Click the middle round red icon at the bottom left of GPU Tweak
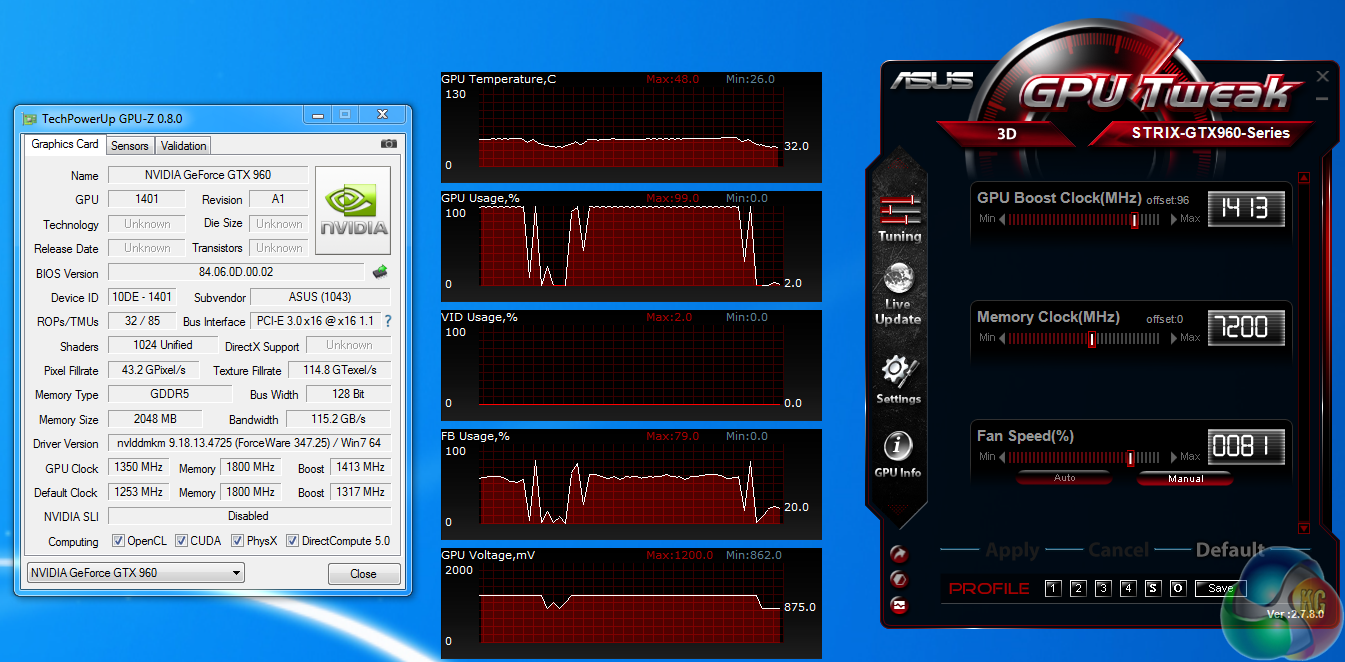Screen dimensions: 1345x662 898,579
